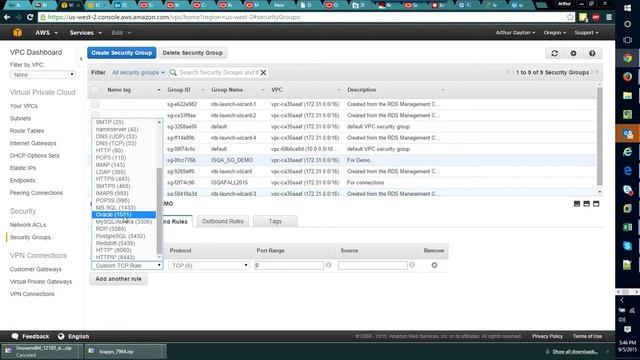Open the Arthur Dayton account dropdown
This screenshot has width=640, height=360.
(515, 33)
